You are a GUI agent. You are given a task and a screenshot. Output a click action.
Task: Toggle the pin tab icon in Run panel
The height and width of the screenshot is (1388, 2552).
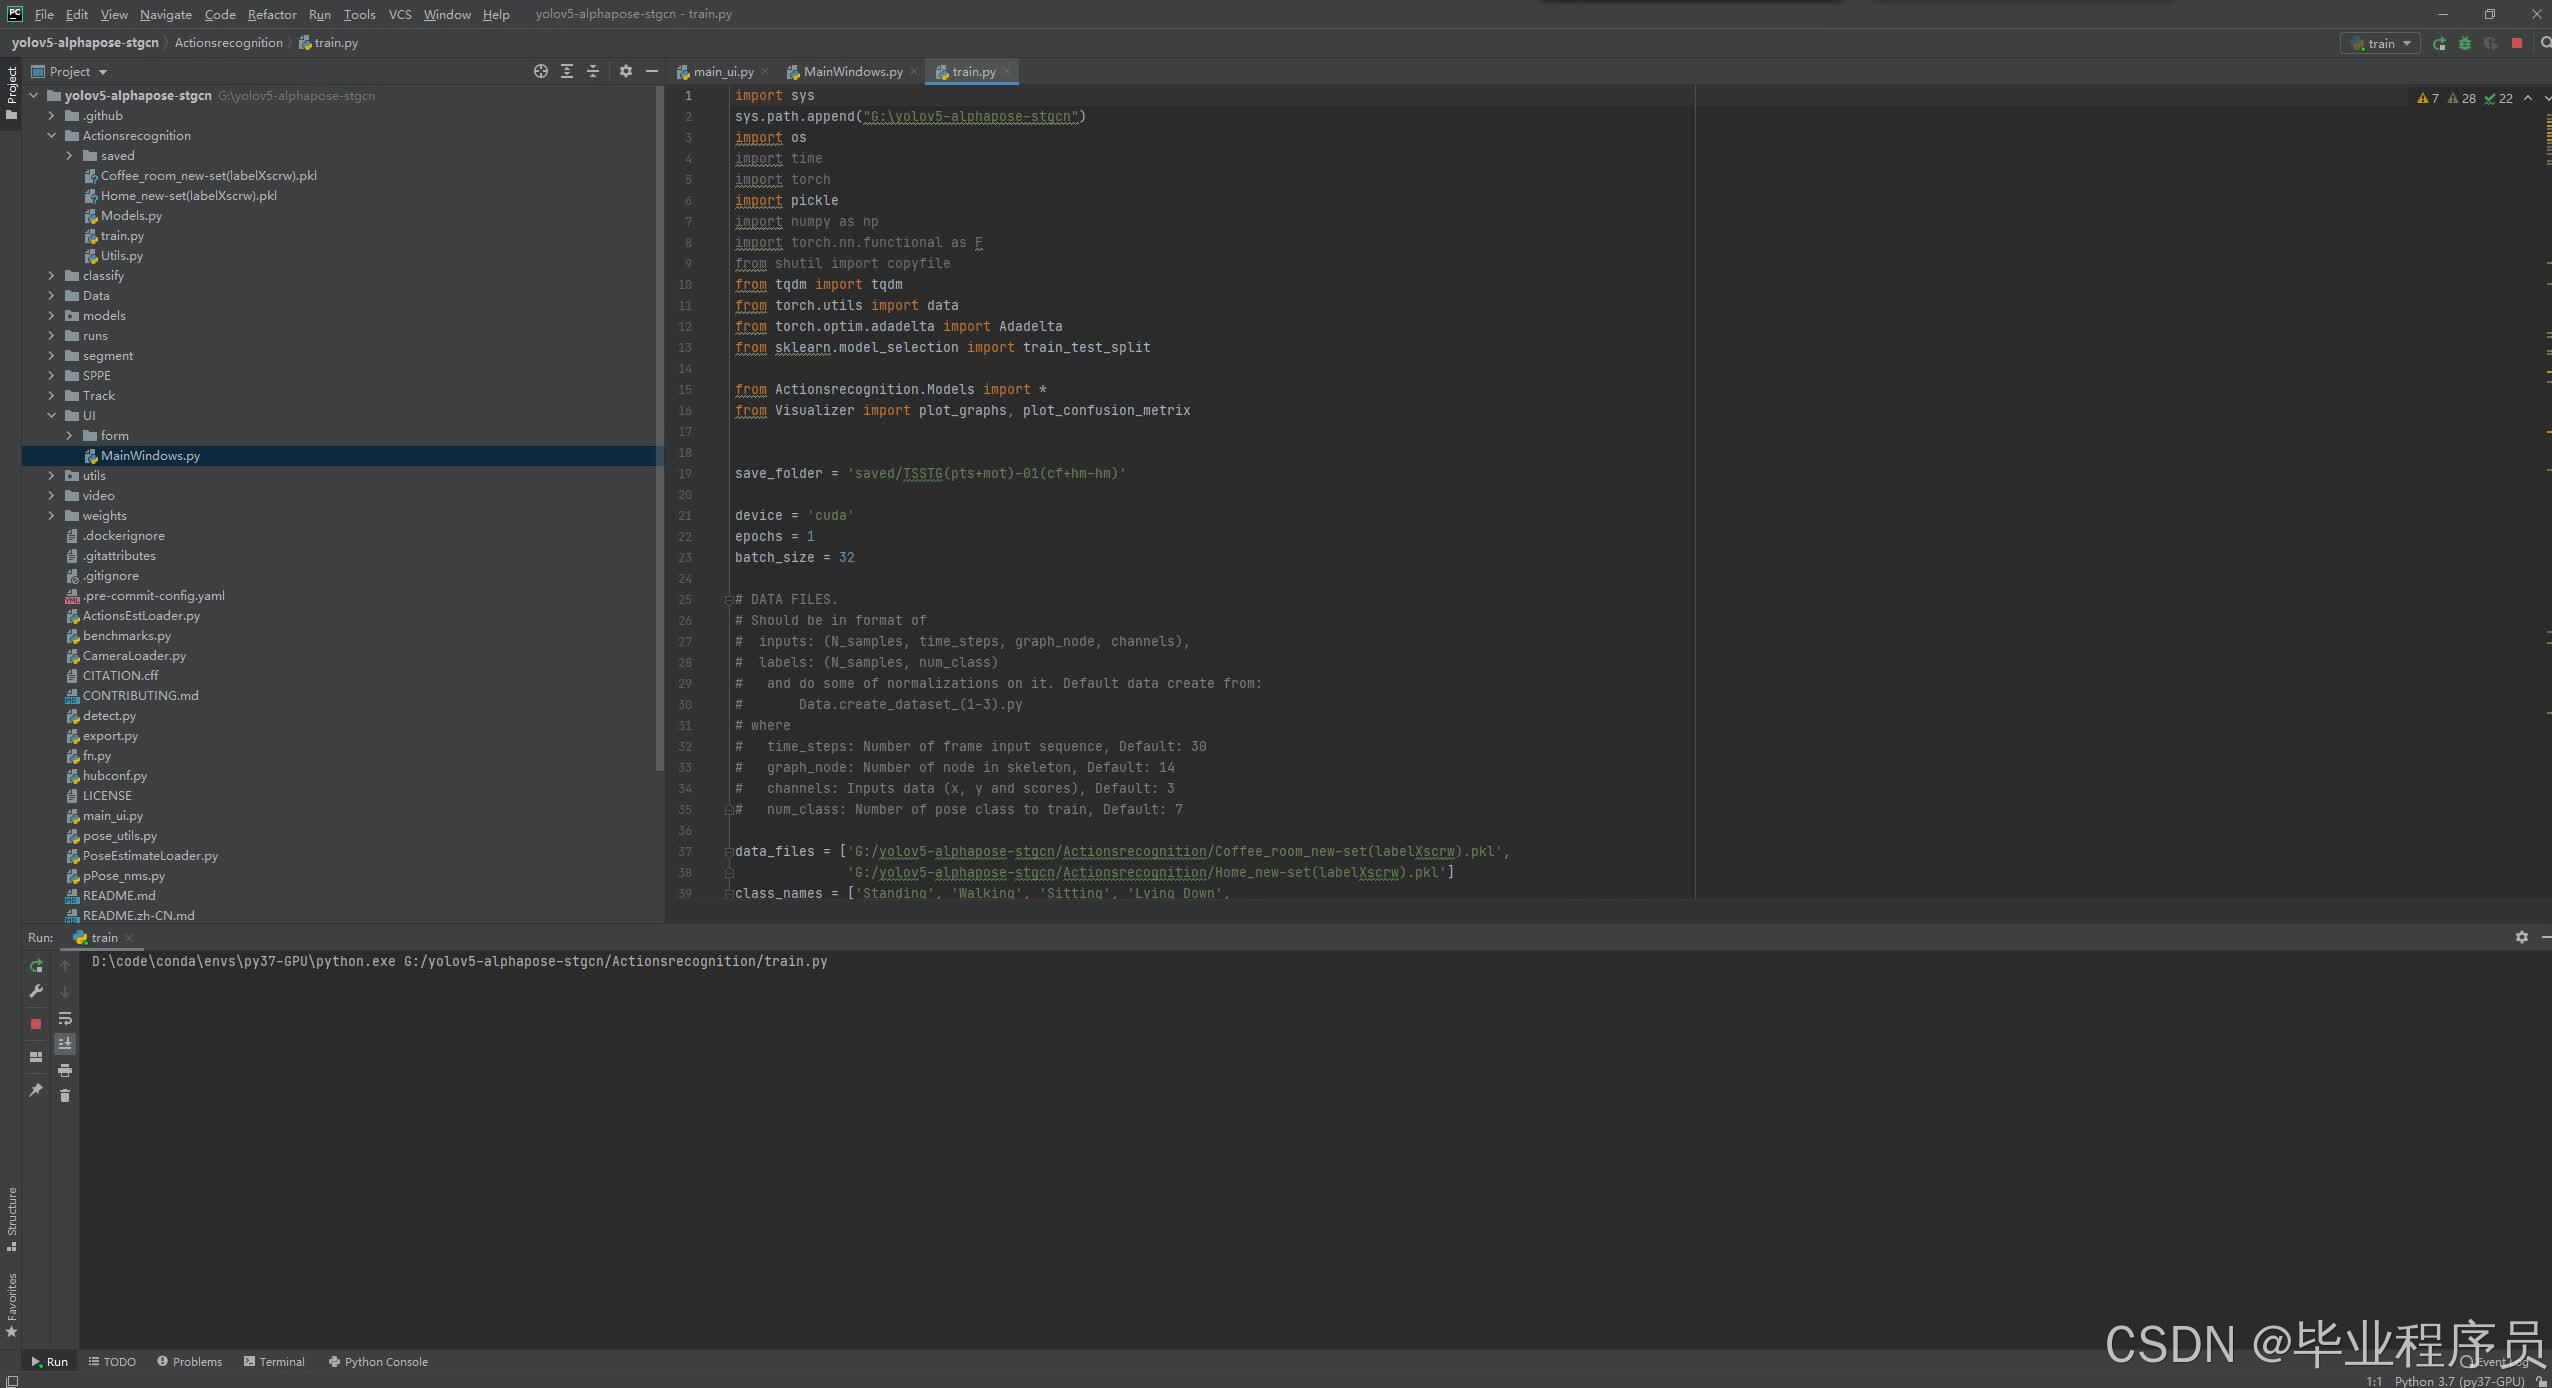click(x=36, y=1090)
